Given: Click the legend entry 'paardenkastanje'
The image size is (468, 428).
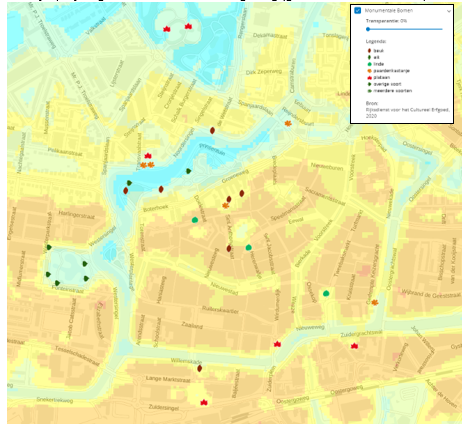Looking at the screenshot, I should [392, 71].
